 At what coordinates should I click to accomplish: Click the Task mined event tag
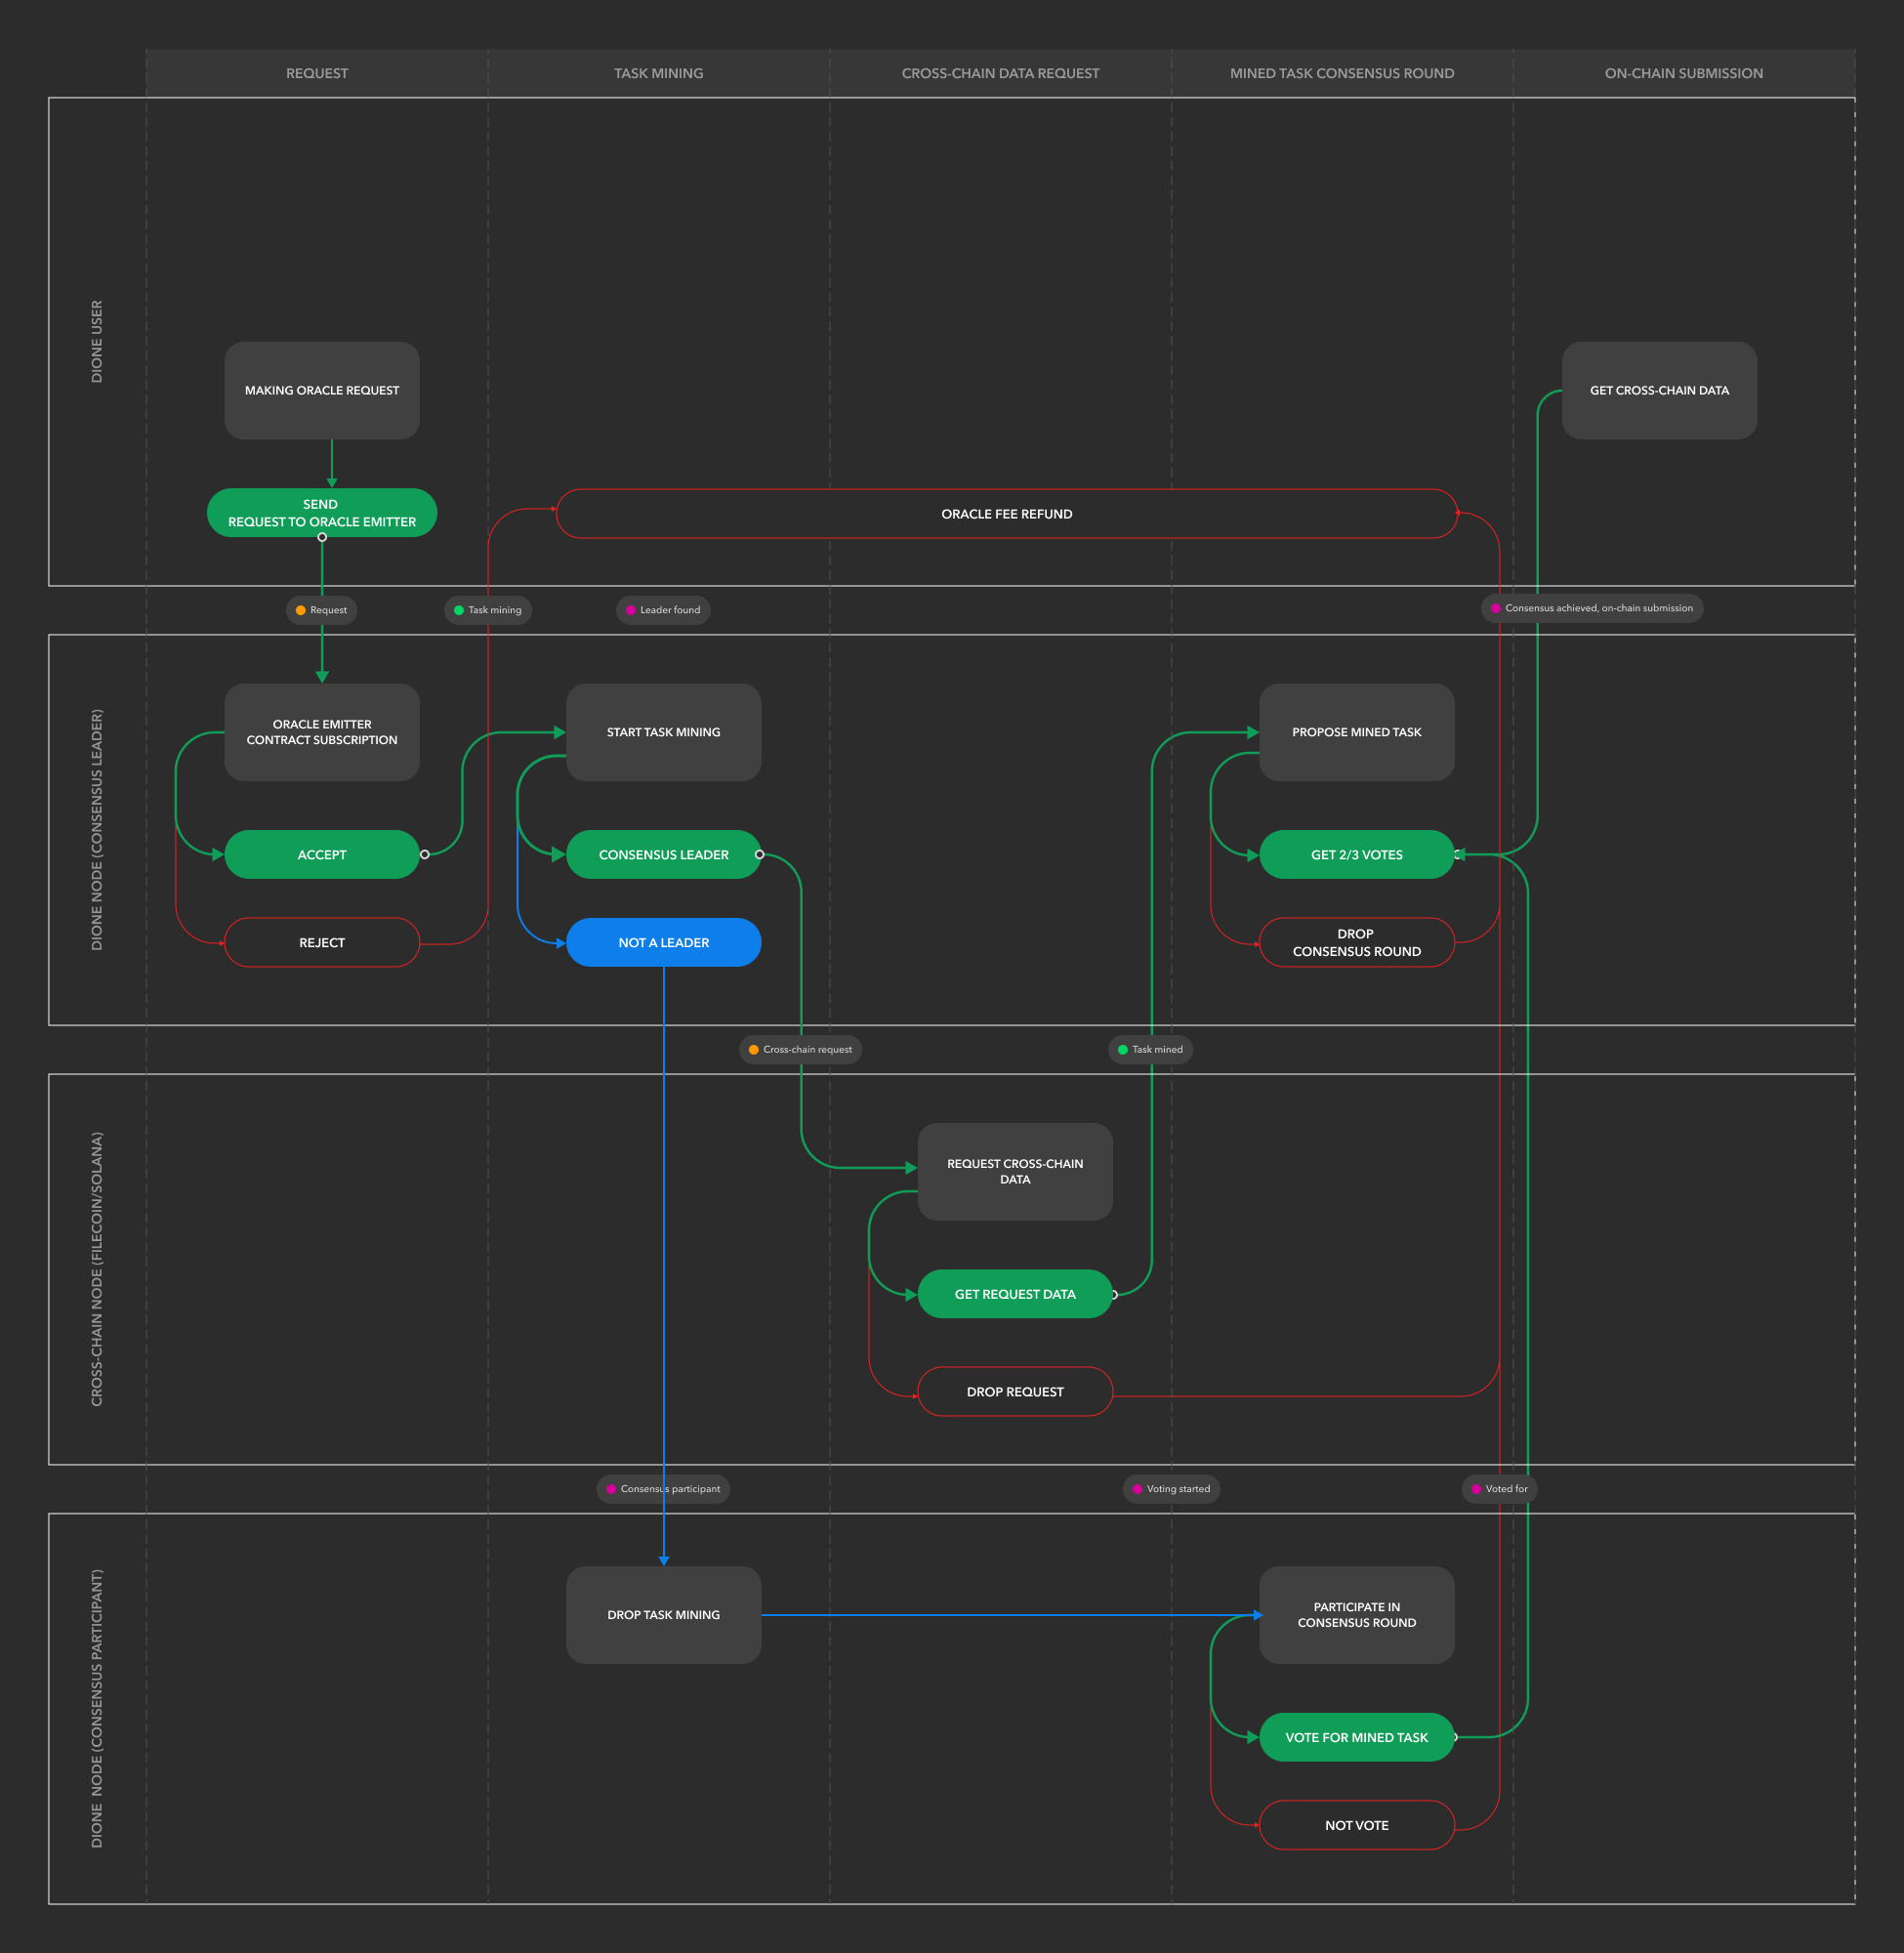(x=1149, y=1049)
